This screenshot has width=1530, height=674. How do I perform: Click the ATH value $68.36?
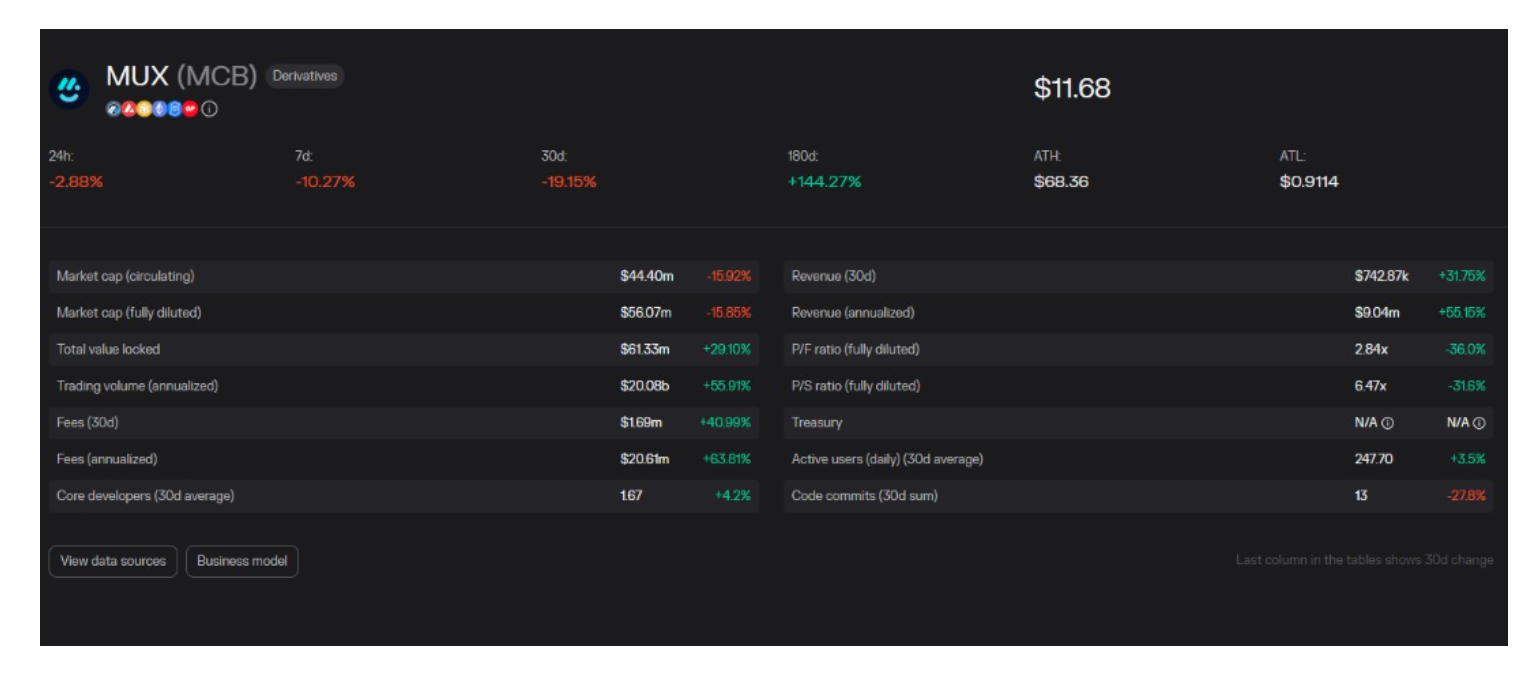pyautogui.click(x=1061, y=182)
